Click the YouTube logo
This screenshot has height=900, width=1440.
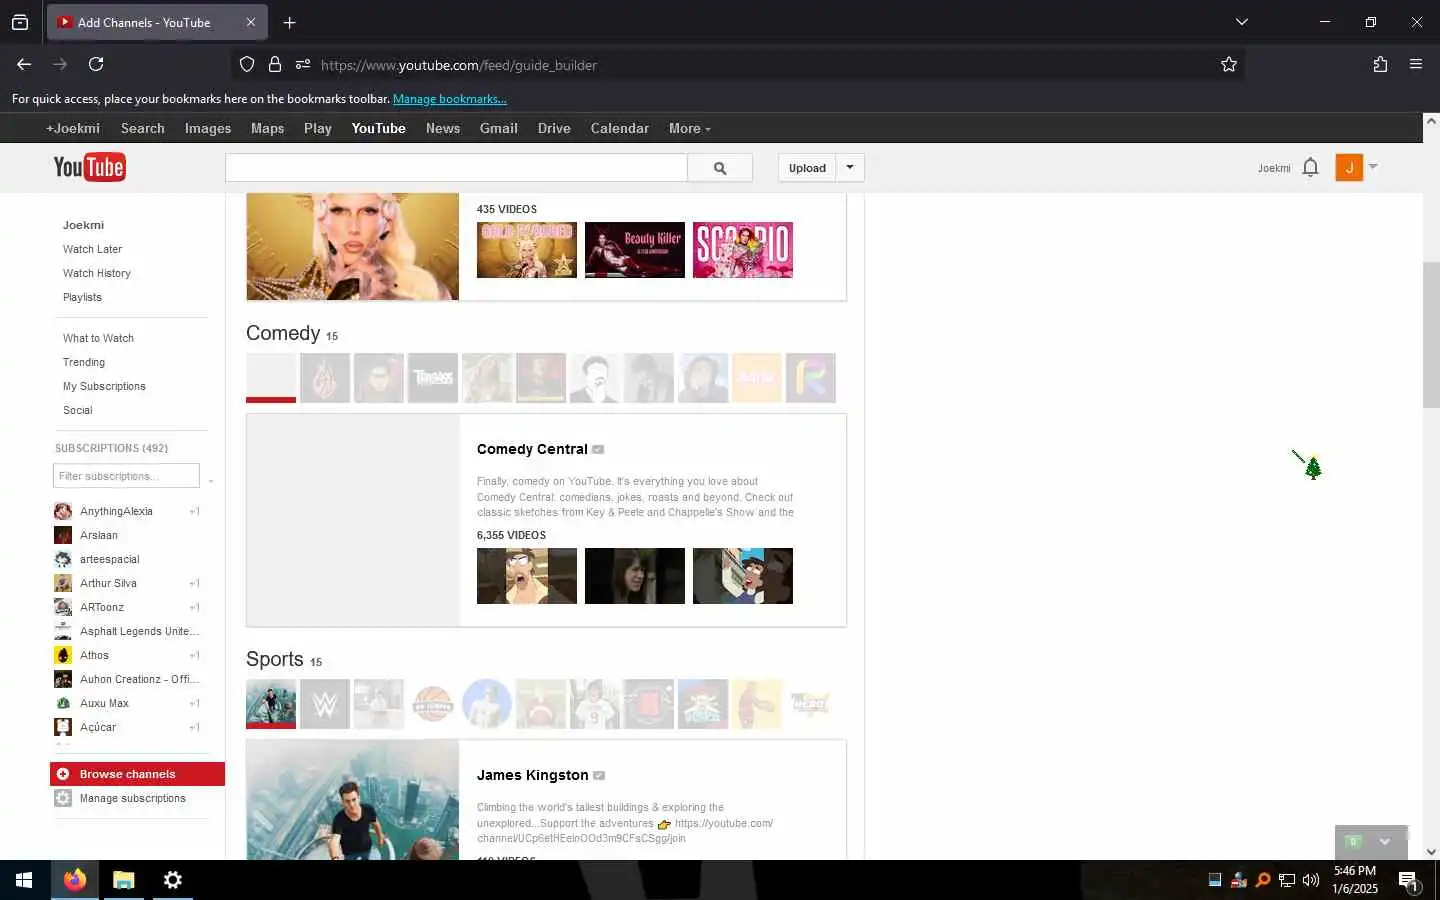pyautogui.click(x=89, y=167)
